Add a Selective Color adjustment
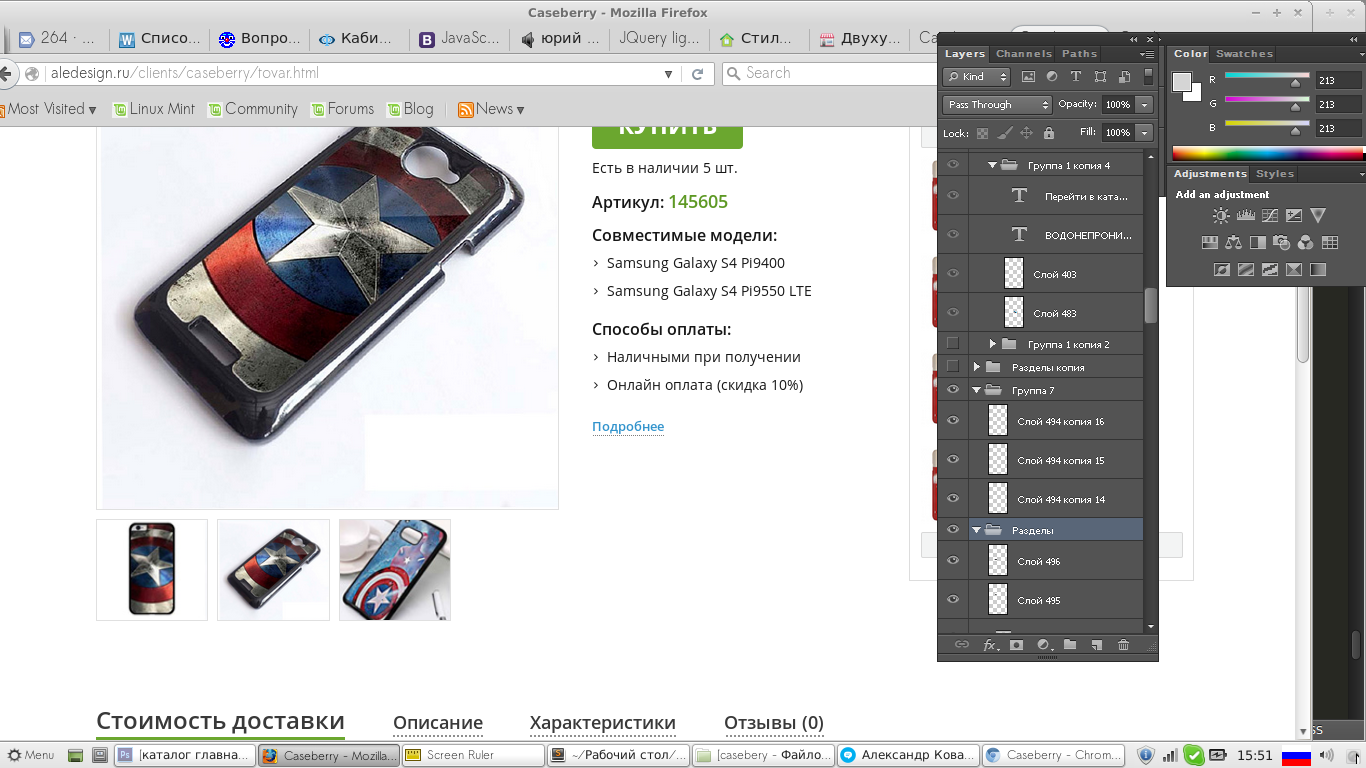1366x768 pixels. 1293,269
